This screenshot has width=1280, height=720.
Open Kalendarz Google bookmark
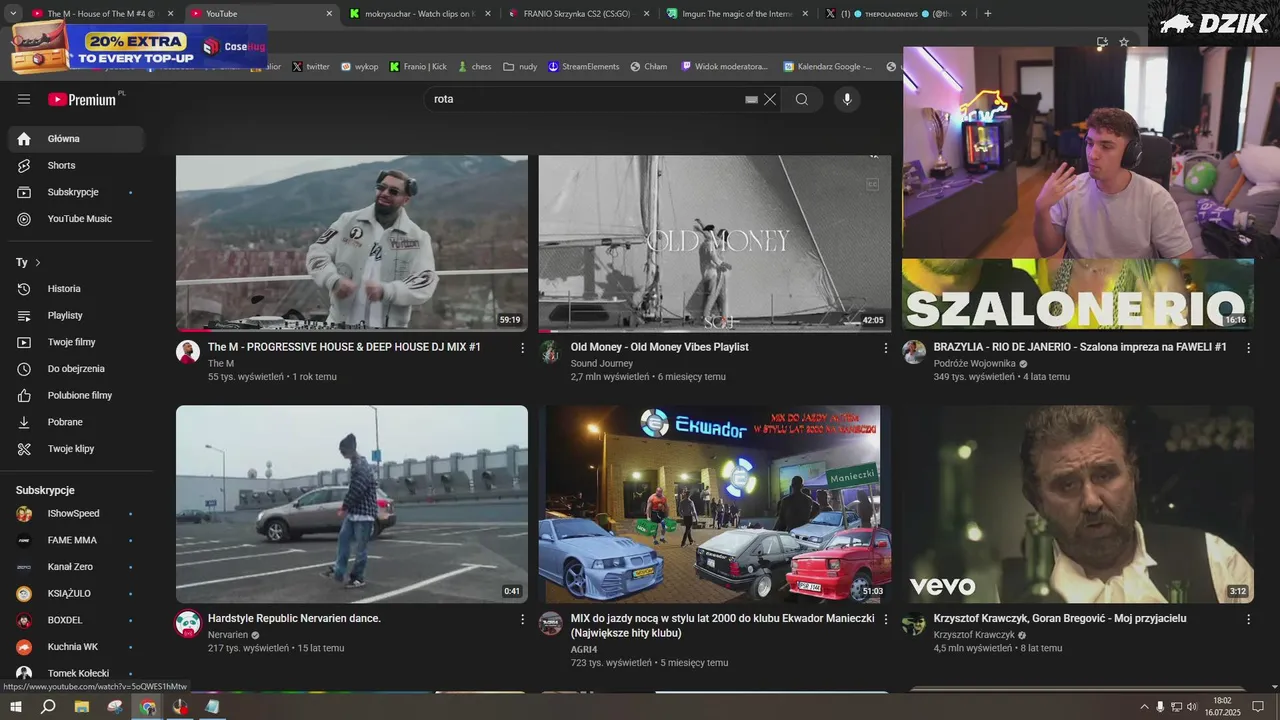pyautogui.click(x=828, y=67)
